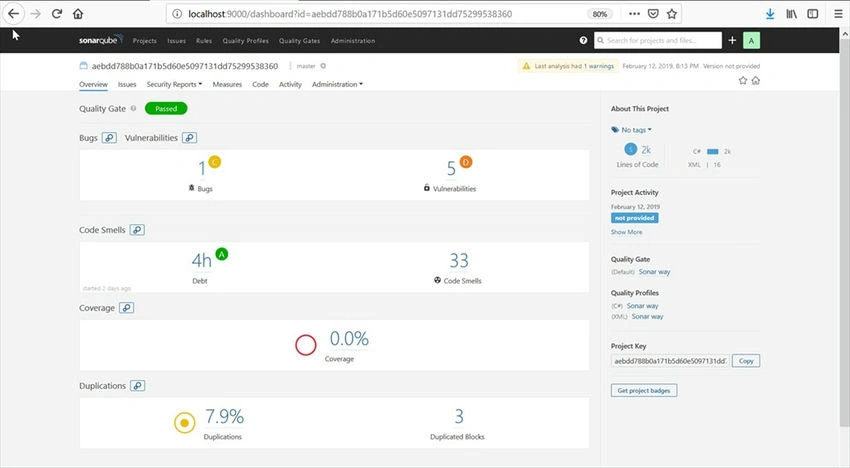Expand the project Administration dropdown

(337, 85)
